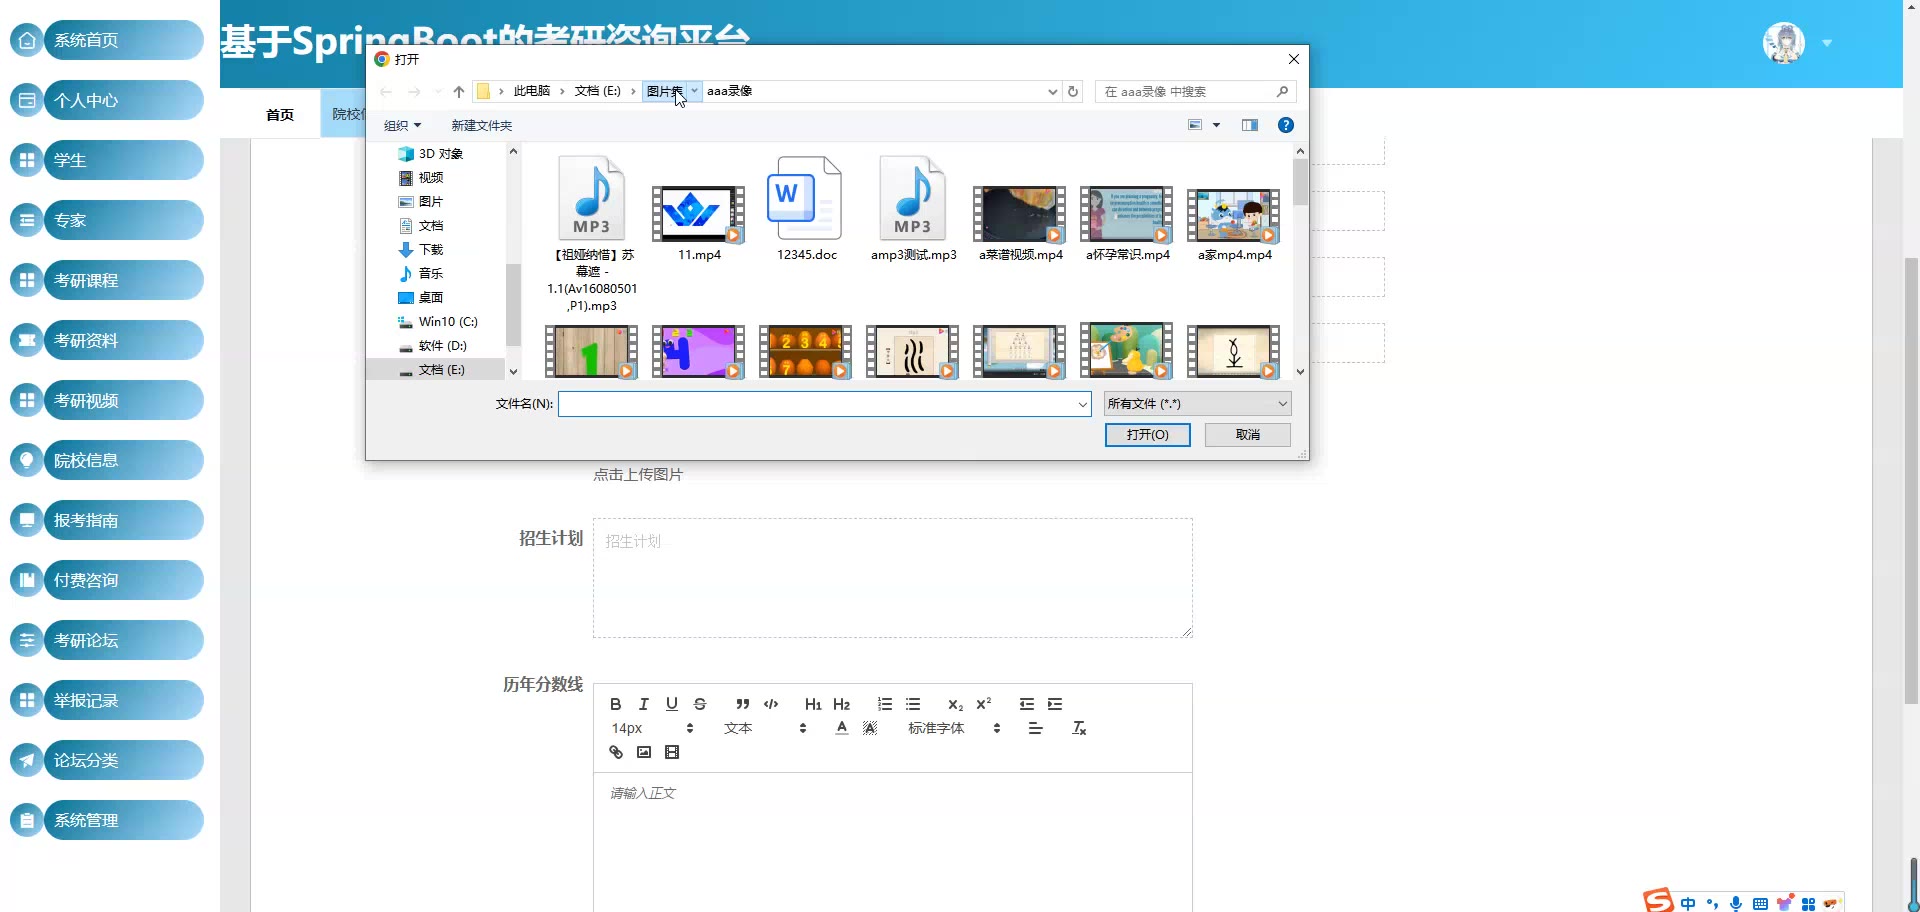This screenshot has height=912, width=1920.
Task: Insert an image in the editor
Action: 644,752
